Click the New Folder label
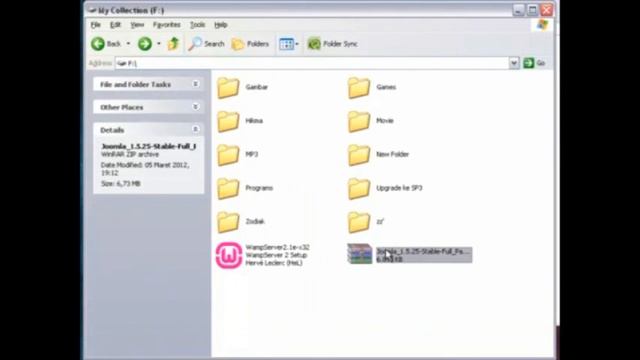This screenshot has width=640, height=360. click(392, 154)
